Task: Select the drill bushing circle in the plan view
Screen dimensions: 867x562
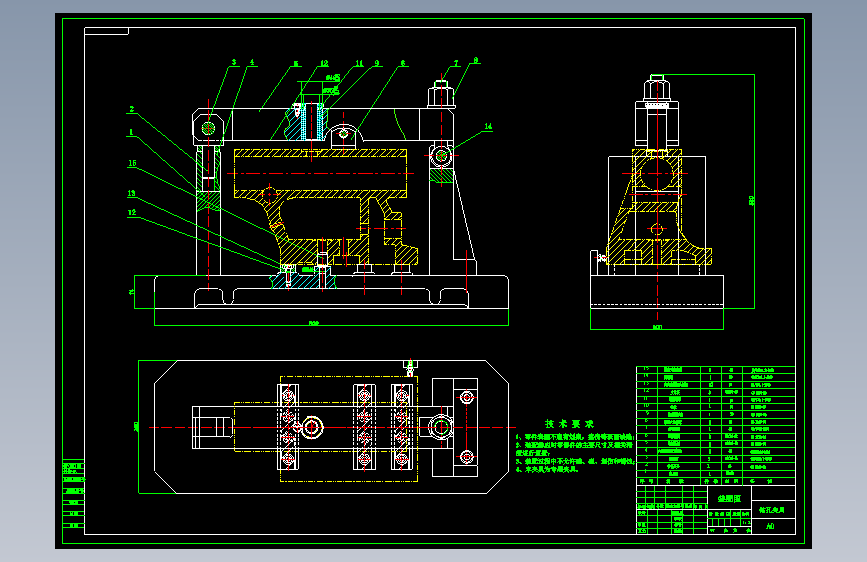Action: pos(312,428)
